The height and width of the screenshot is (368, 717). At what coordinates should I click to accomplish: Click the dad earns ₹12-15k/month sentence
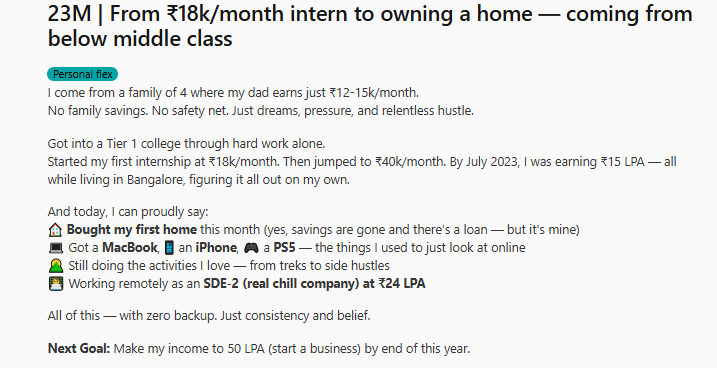tap(233, 93)
